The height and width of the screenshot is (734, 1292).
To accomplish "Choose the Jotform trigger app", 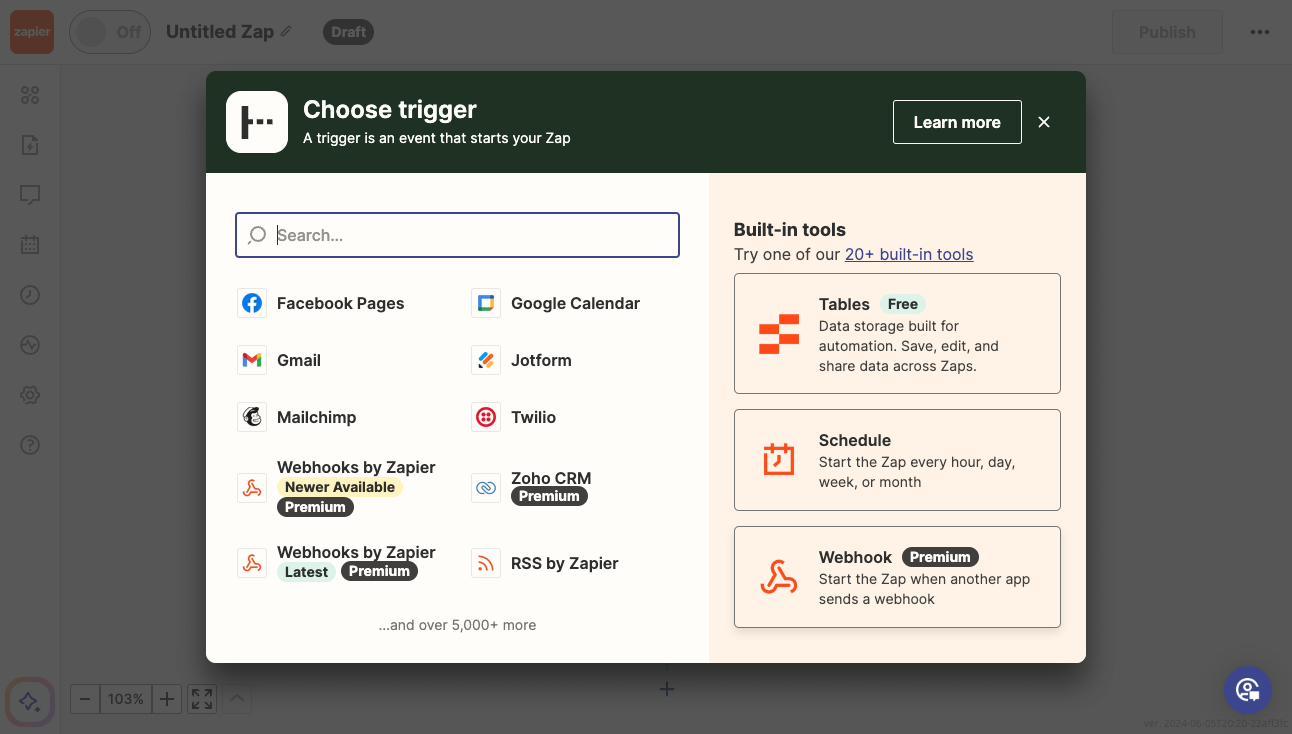I will [x=522, y=360].
